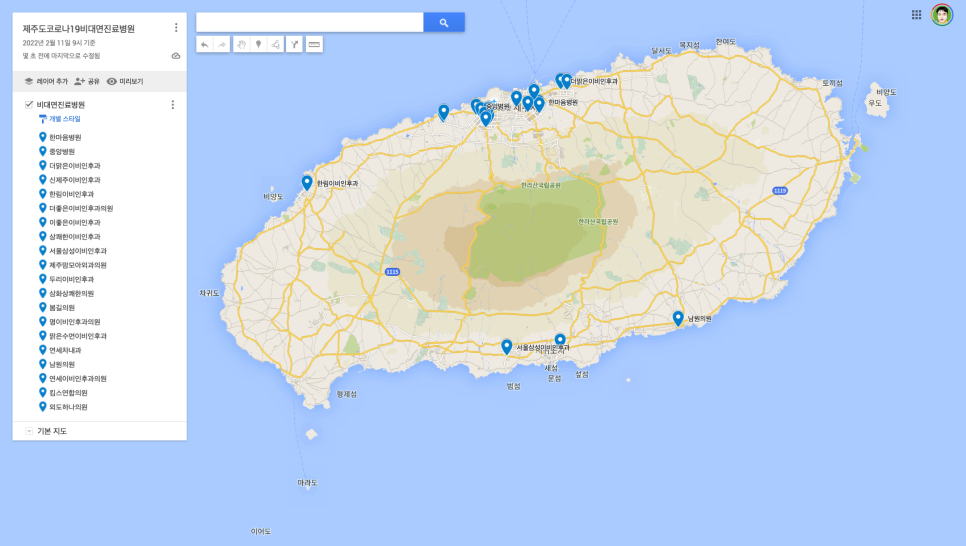Select 두리이비인후과 in the layer list
966x546 pixels.
point(71,279)
